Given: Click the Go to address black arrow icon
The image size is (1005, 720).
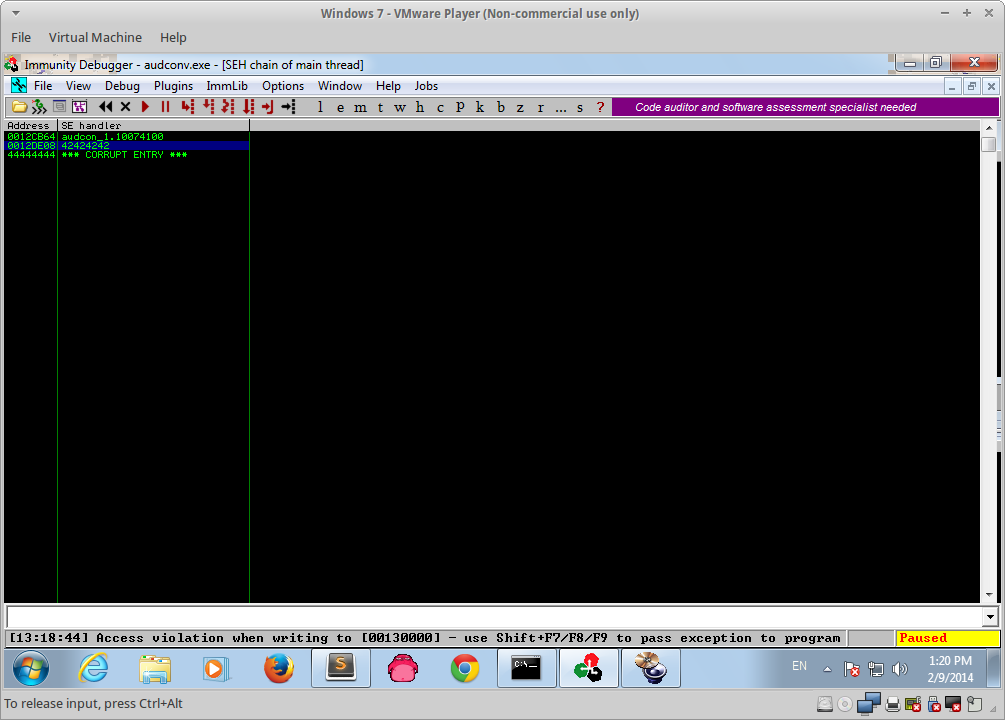Looking at the screenshot, I should pyautogui.click(x=288, y=107).
